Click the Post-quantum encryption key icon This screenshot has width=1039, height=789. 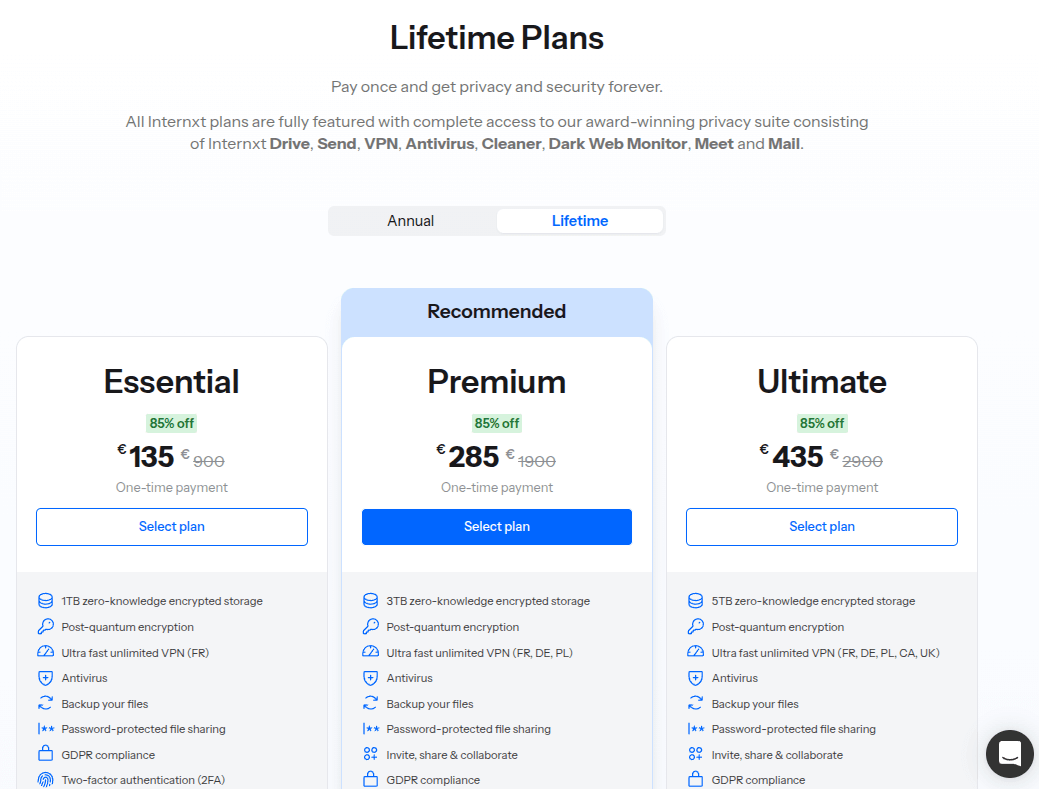click(45, 626)
